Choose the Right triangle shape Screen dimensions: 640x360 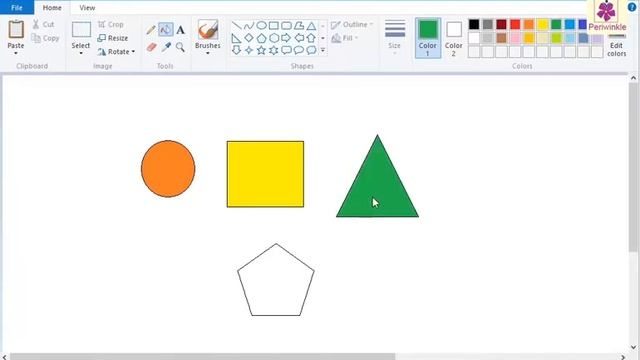coord(236,38)
